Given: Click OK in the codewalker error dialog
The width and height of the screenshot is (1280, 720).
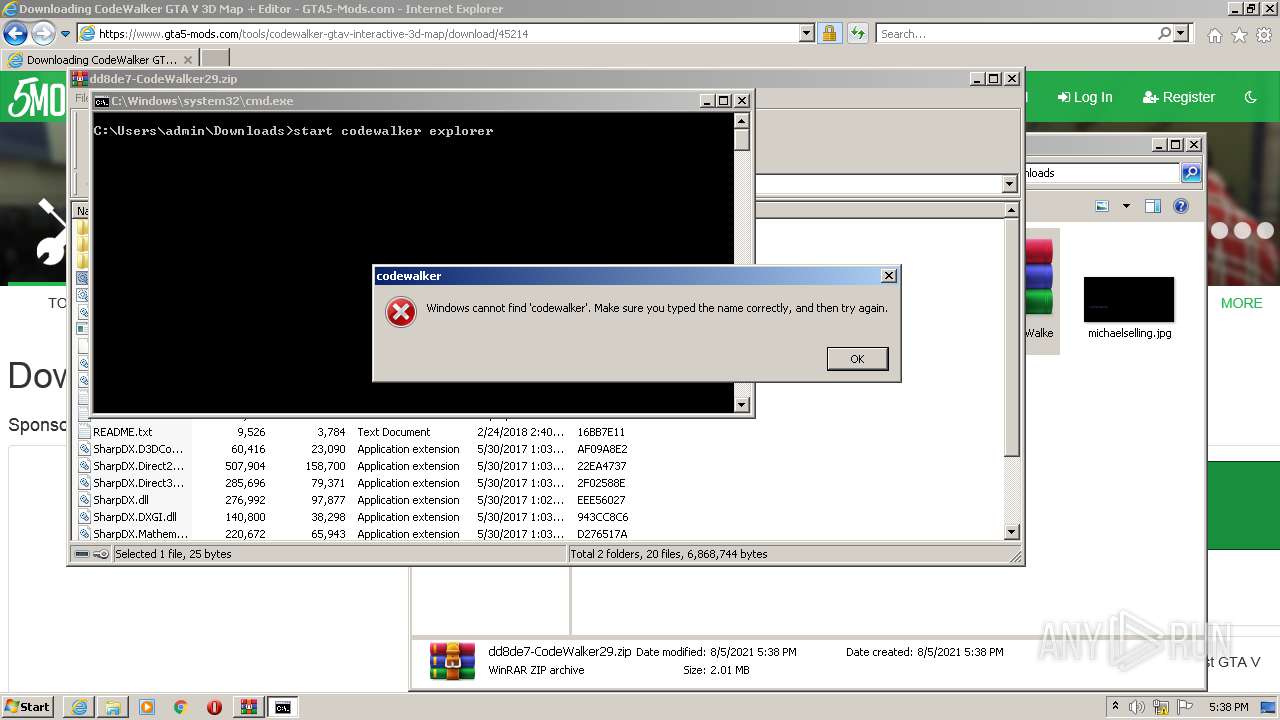Looking at the screenshot, I should [x=857, y=359].
